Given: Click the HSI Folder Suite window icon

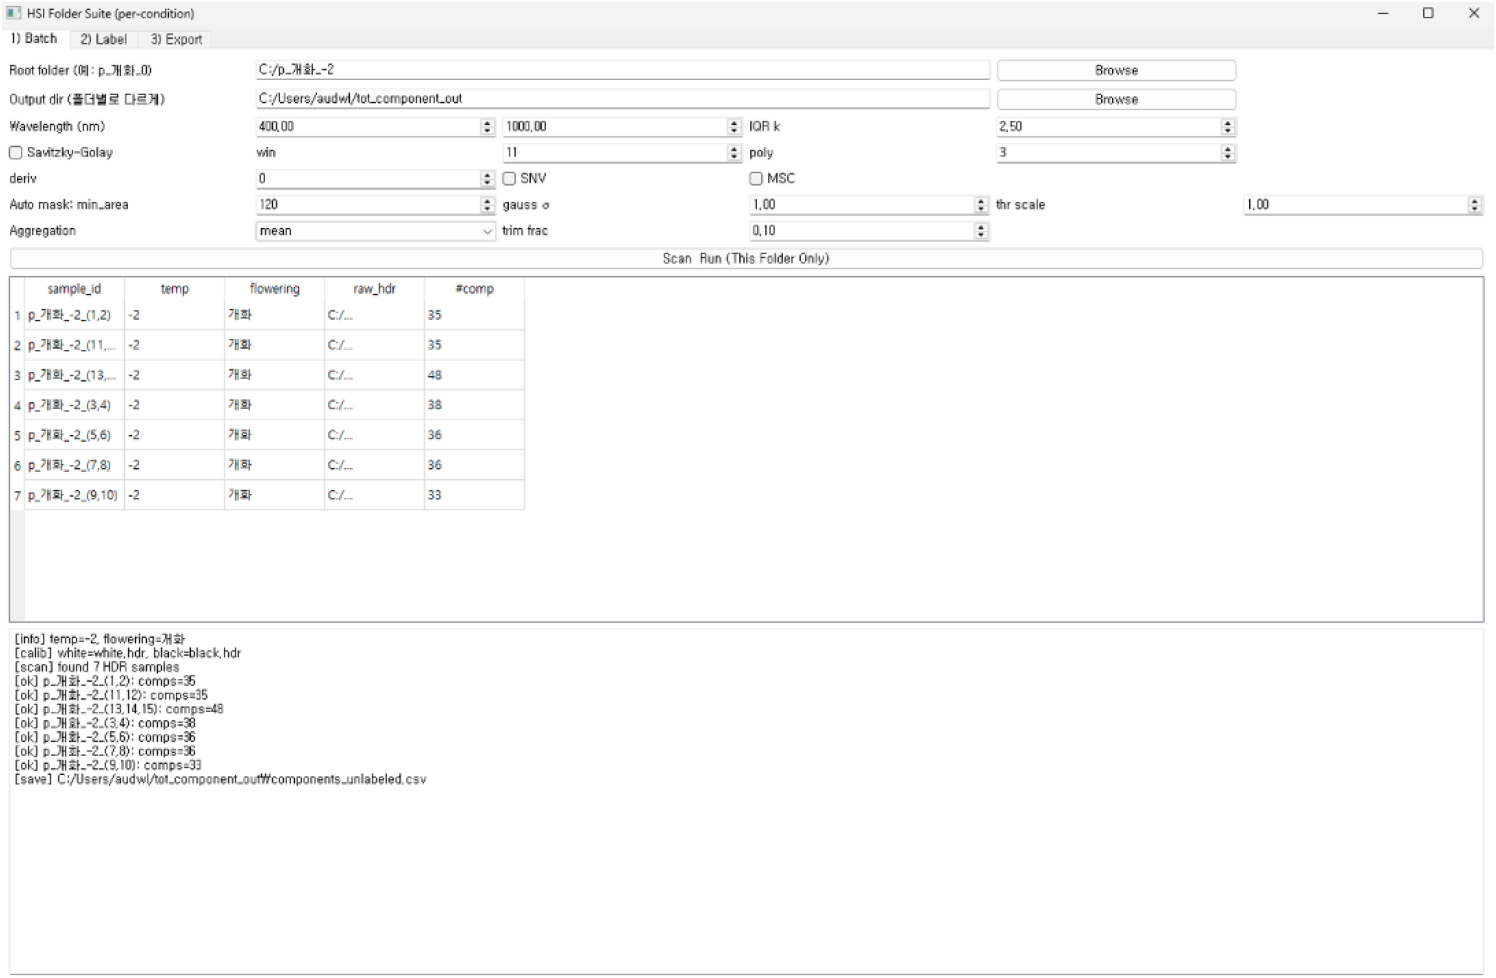Looking at the screenshot, I should 14,13.
